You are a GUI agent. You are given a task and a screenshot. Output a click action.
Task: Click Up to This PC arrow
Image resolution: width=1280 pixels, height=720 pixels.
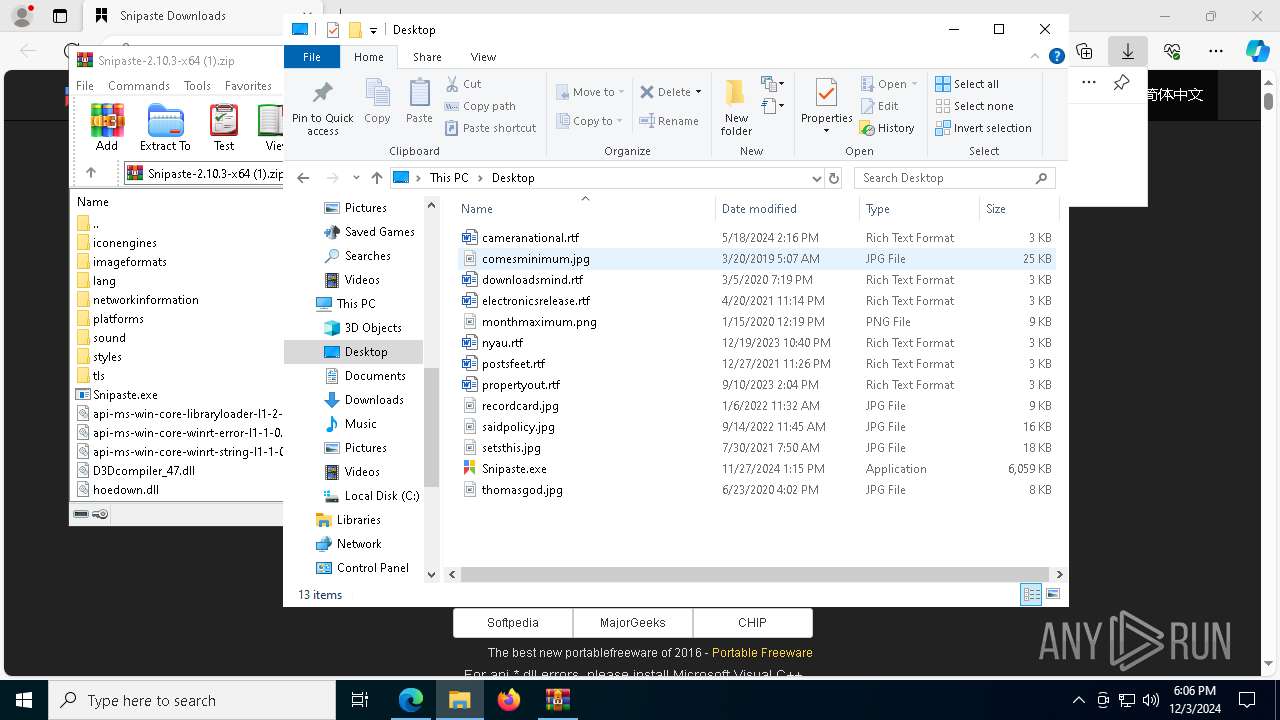point(376,178)
